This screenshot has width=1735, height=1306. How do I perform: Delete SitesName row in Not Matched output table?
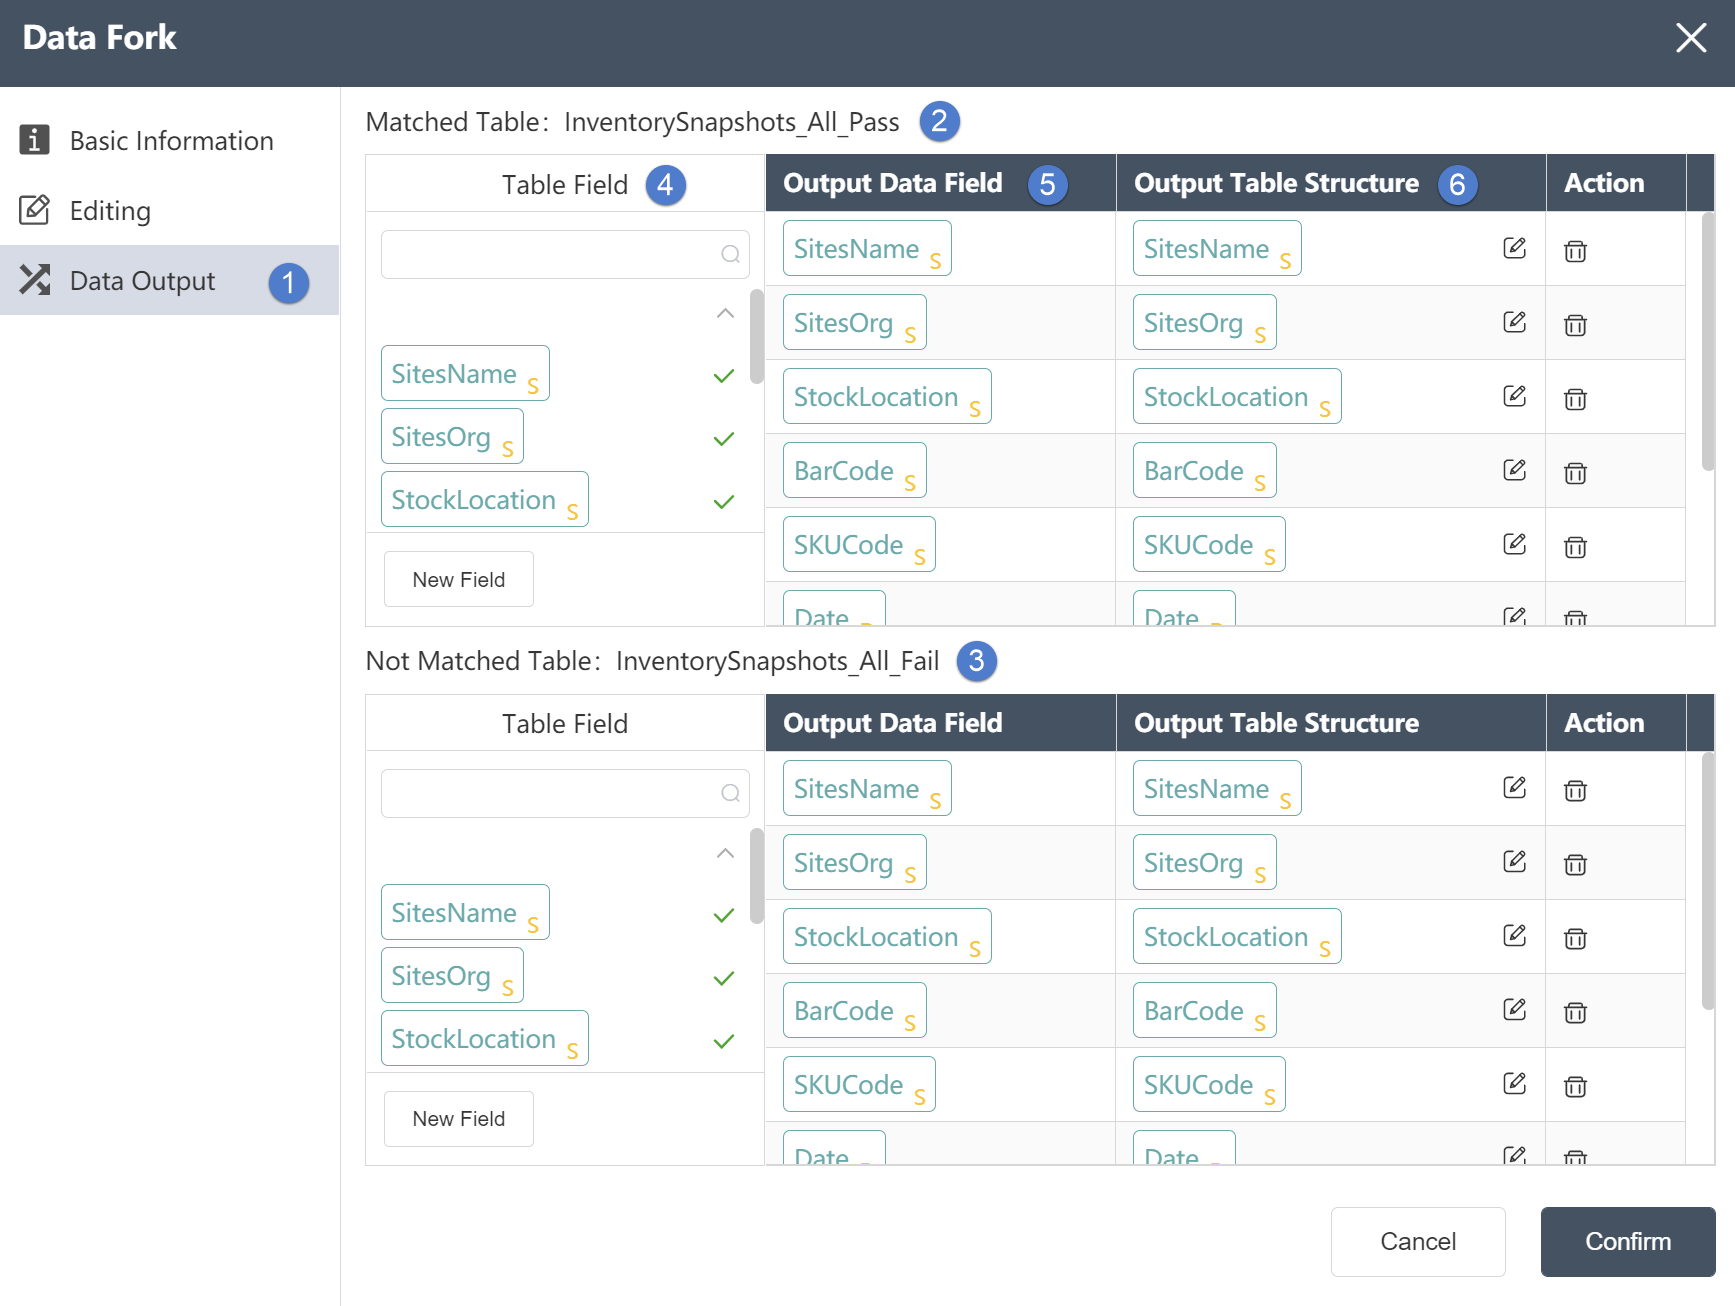[1575, 791]
